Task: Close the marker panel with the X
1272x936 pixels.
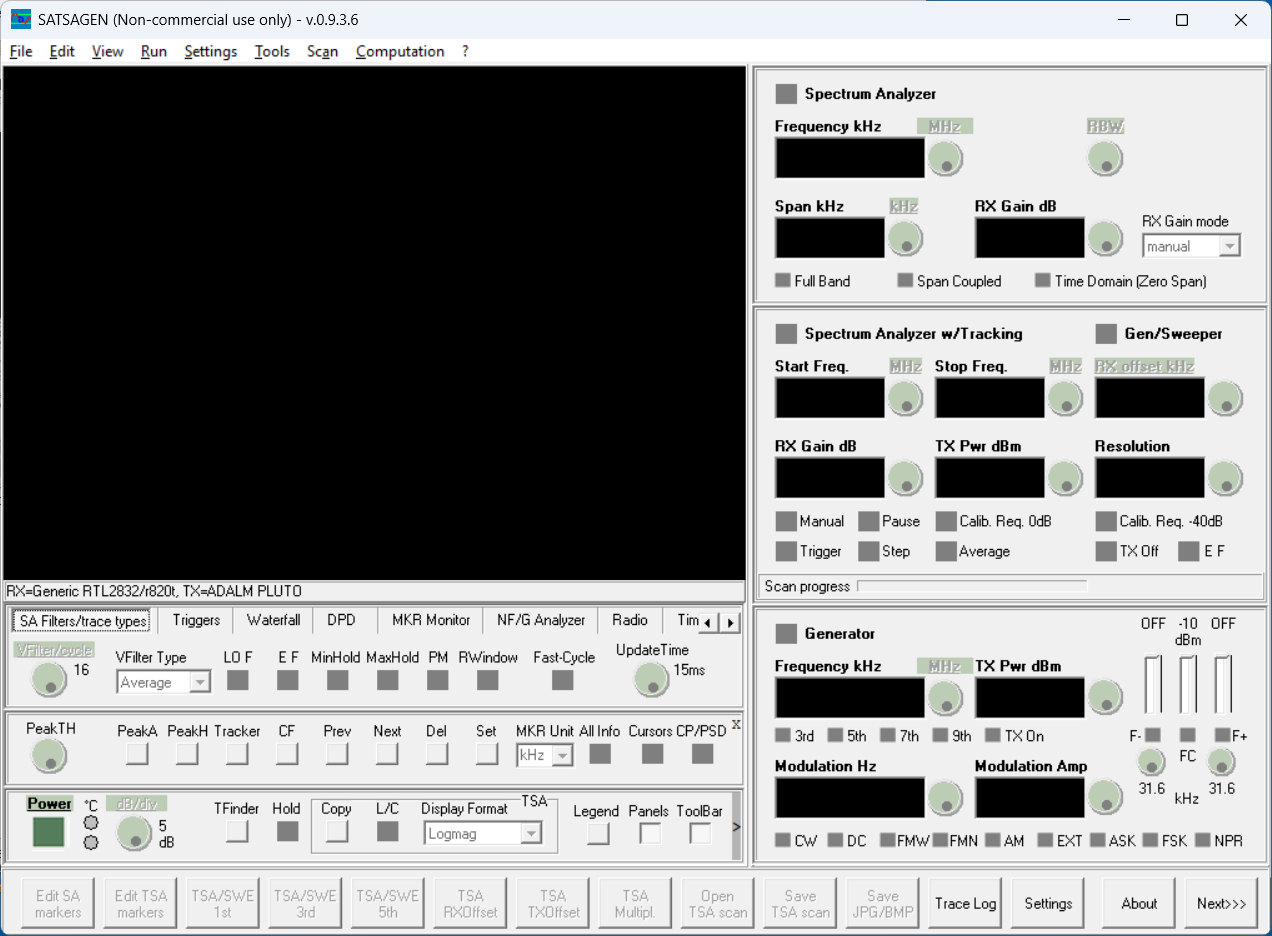Action: coord(736,723)
